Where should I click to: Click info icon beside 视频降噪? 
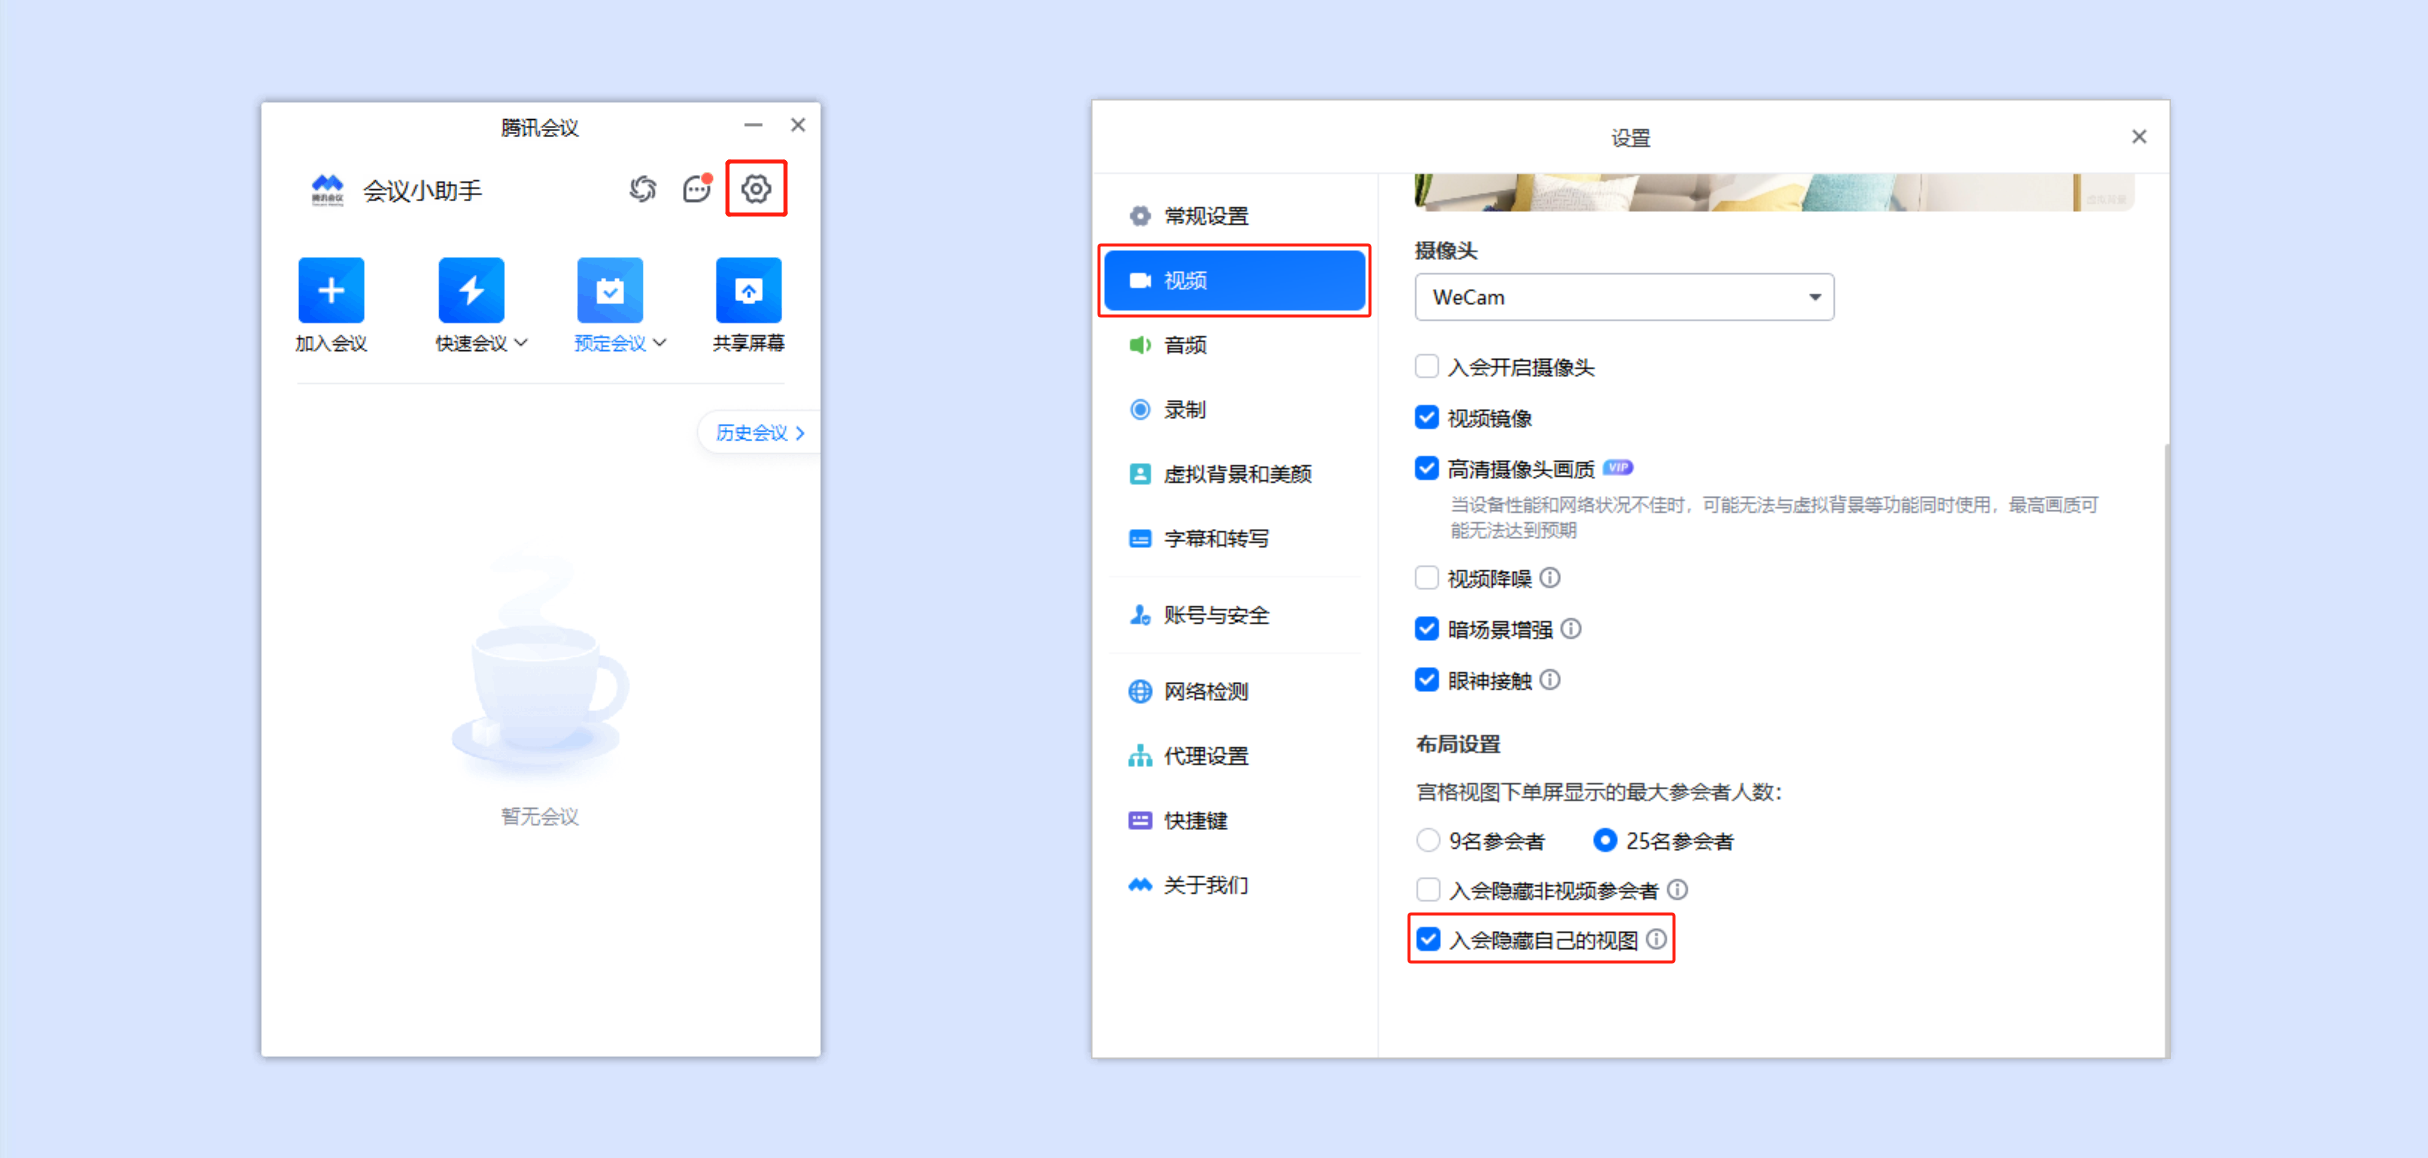(x=1550, y=577)
